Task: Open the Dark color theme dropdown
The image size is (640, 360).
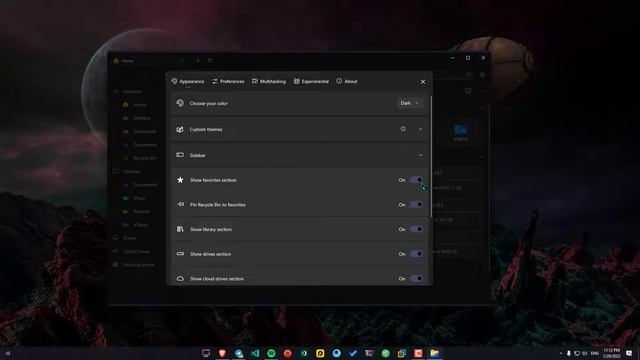Action: (x=409, y=103)
